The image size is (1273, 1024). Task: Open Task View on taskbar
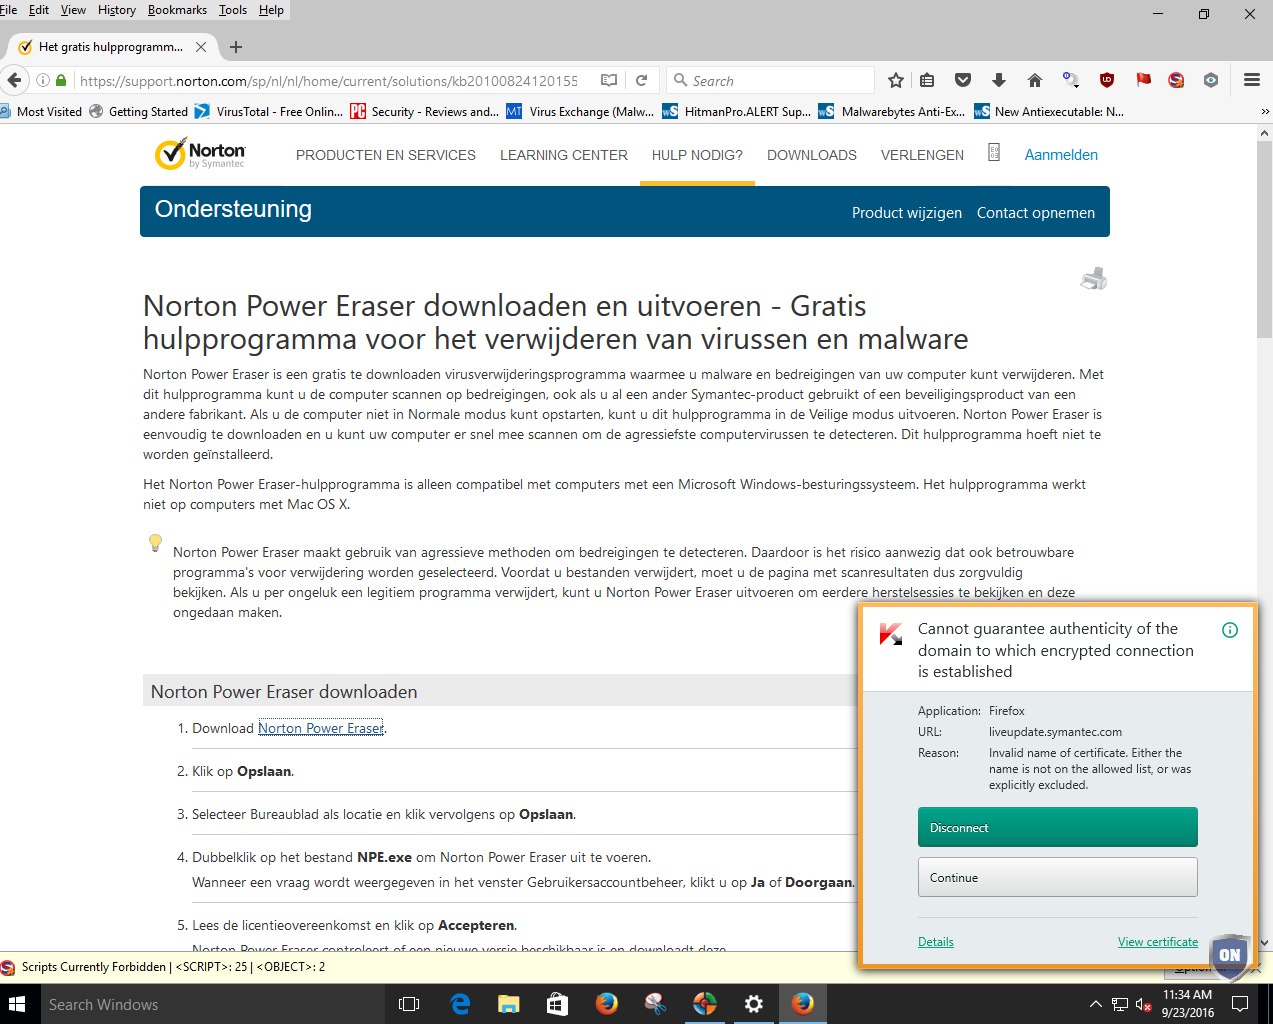click(x=409, y=1004)
